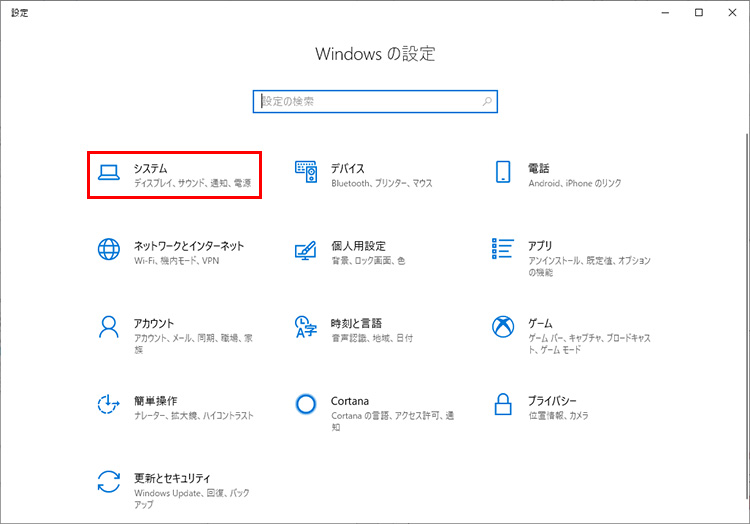Click the globe icon for ネットワークとインターネット
Screen dimensions: 750x524
(x=109, y=250)
